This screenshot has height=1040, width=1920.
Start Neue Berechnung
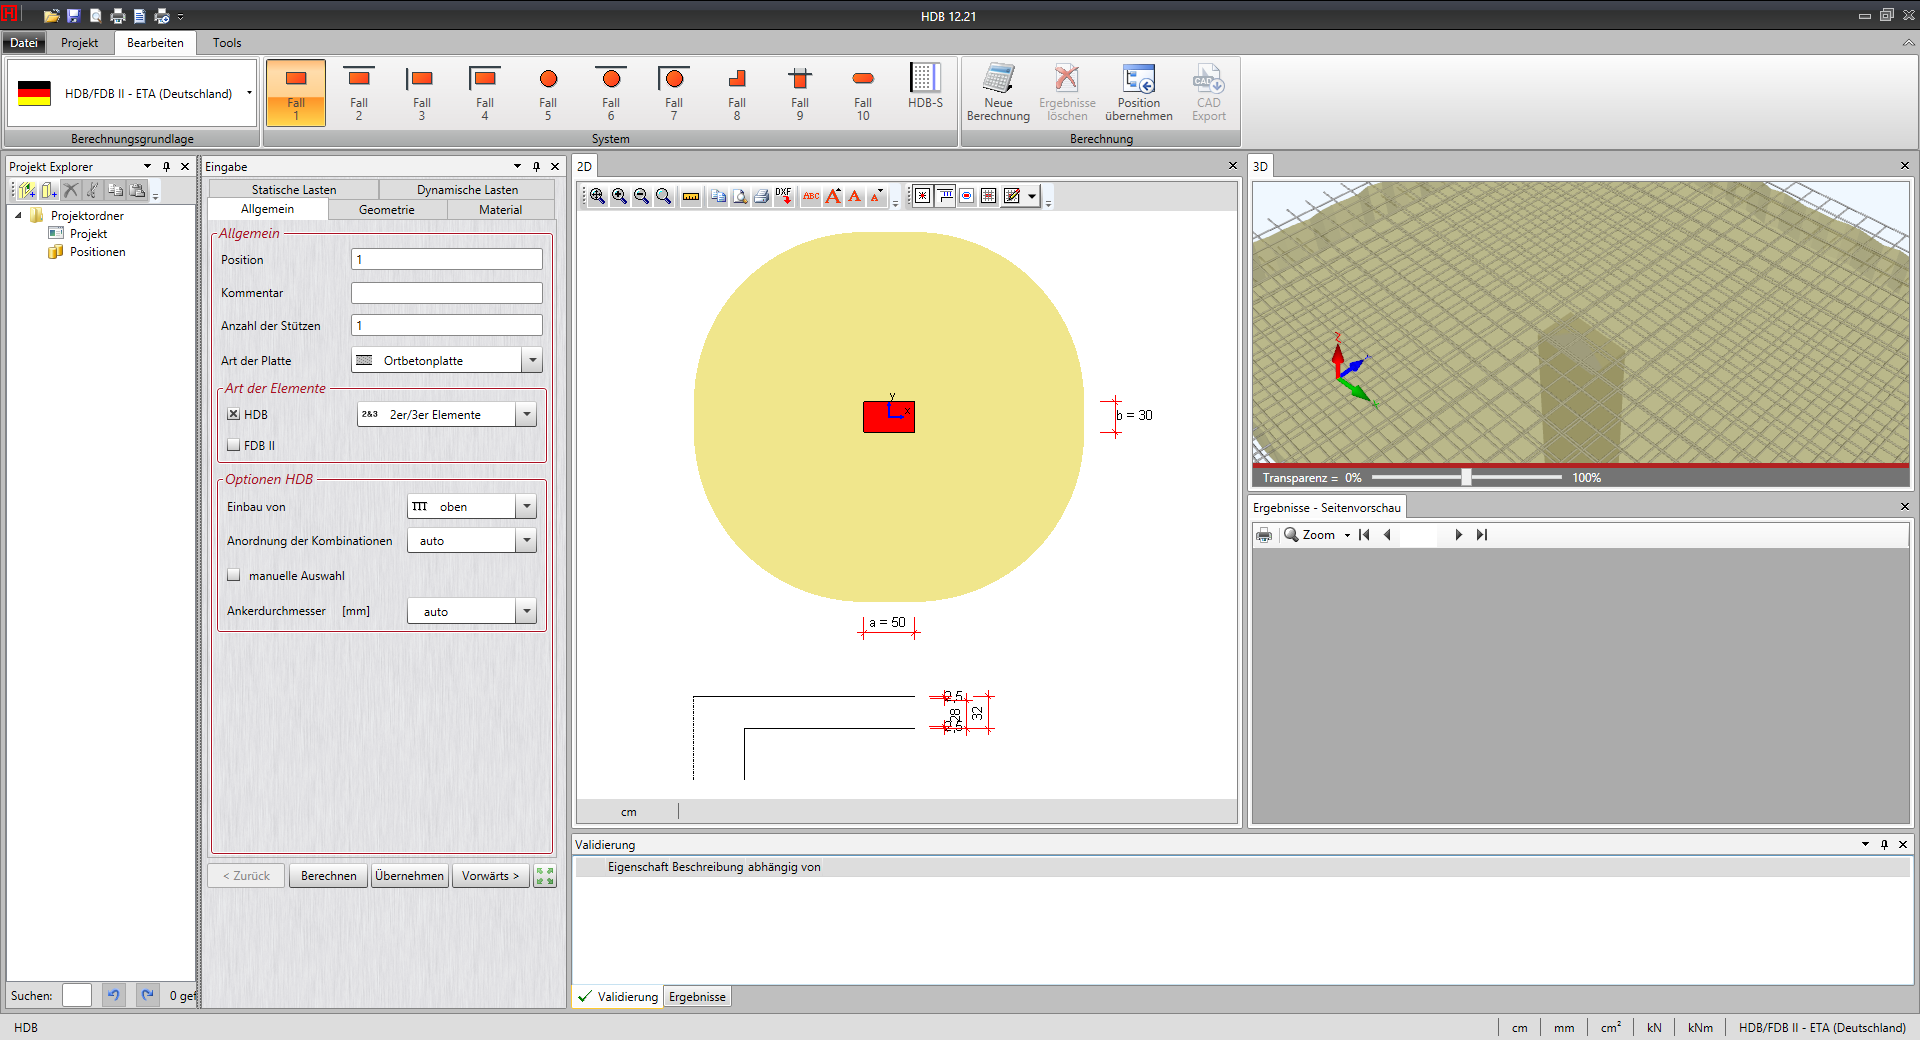998,93
